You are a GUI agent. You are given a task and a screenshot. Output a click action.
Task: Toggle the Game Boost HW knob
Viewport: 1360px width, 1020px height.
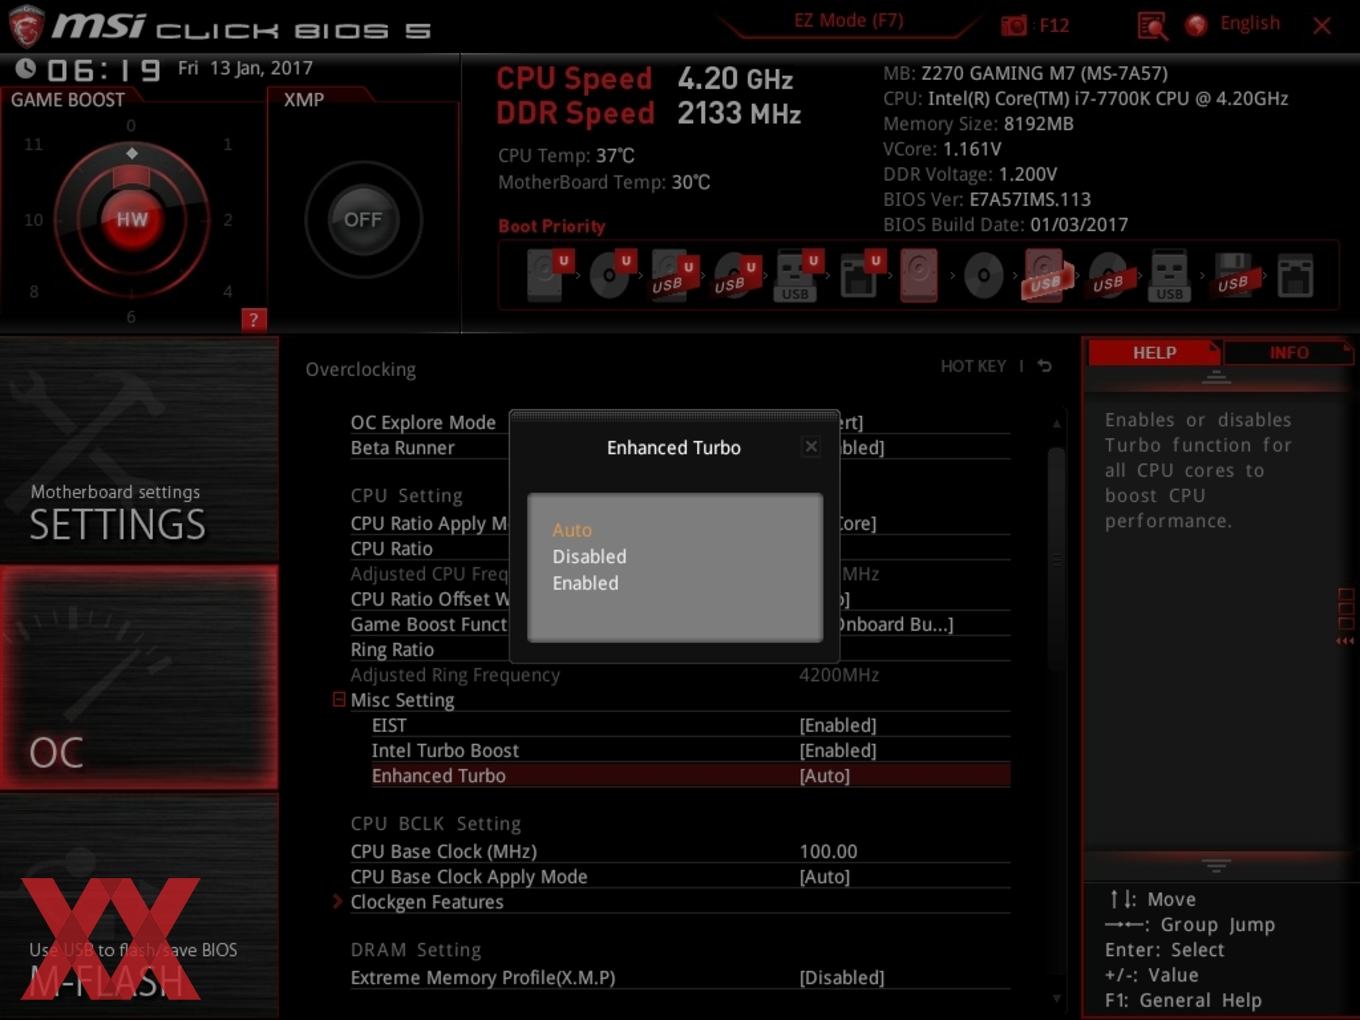(132, 219)
